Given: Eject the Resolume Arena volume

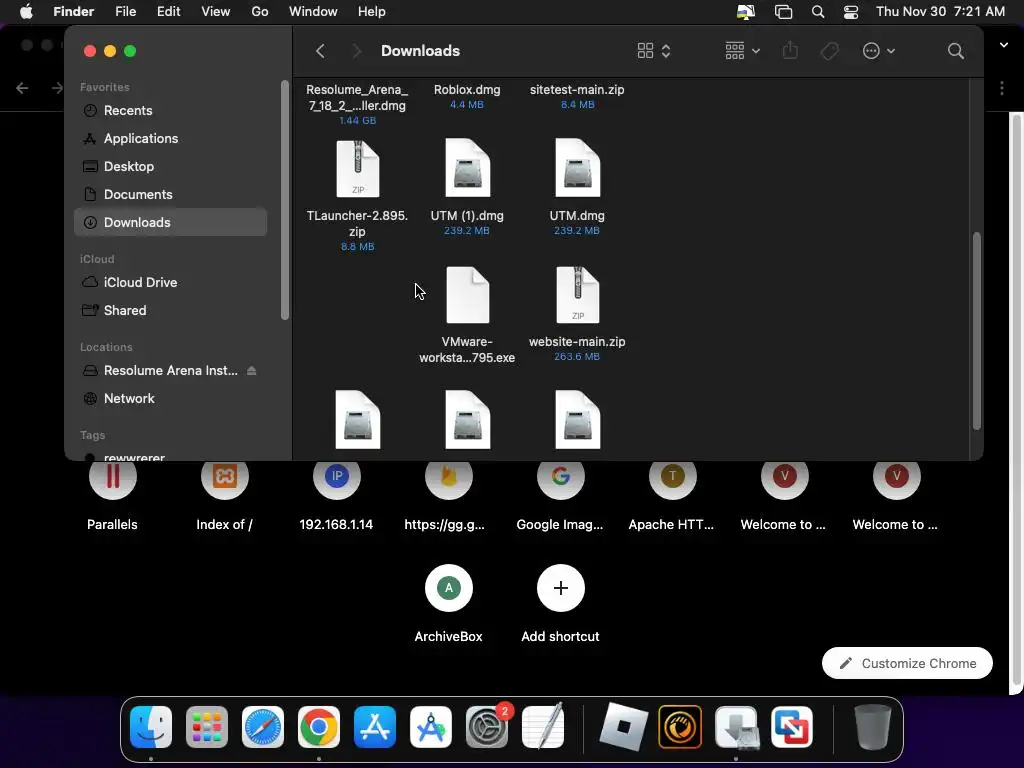Looking at the screenshot, I should [251, 370].
